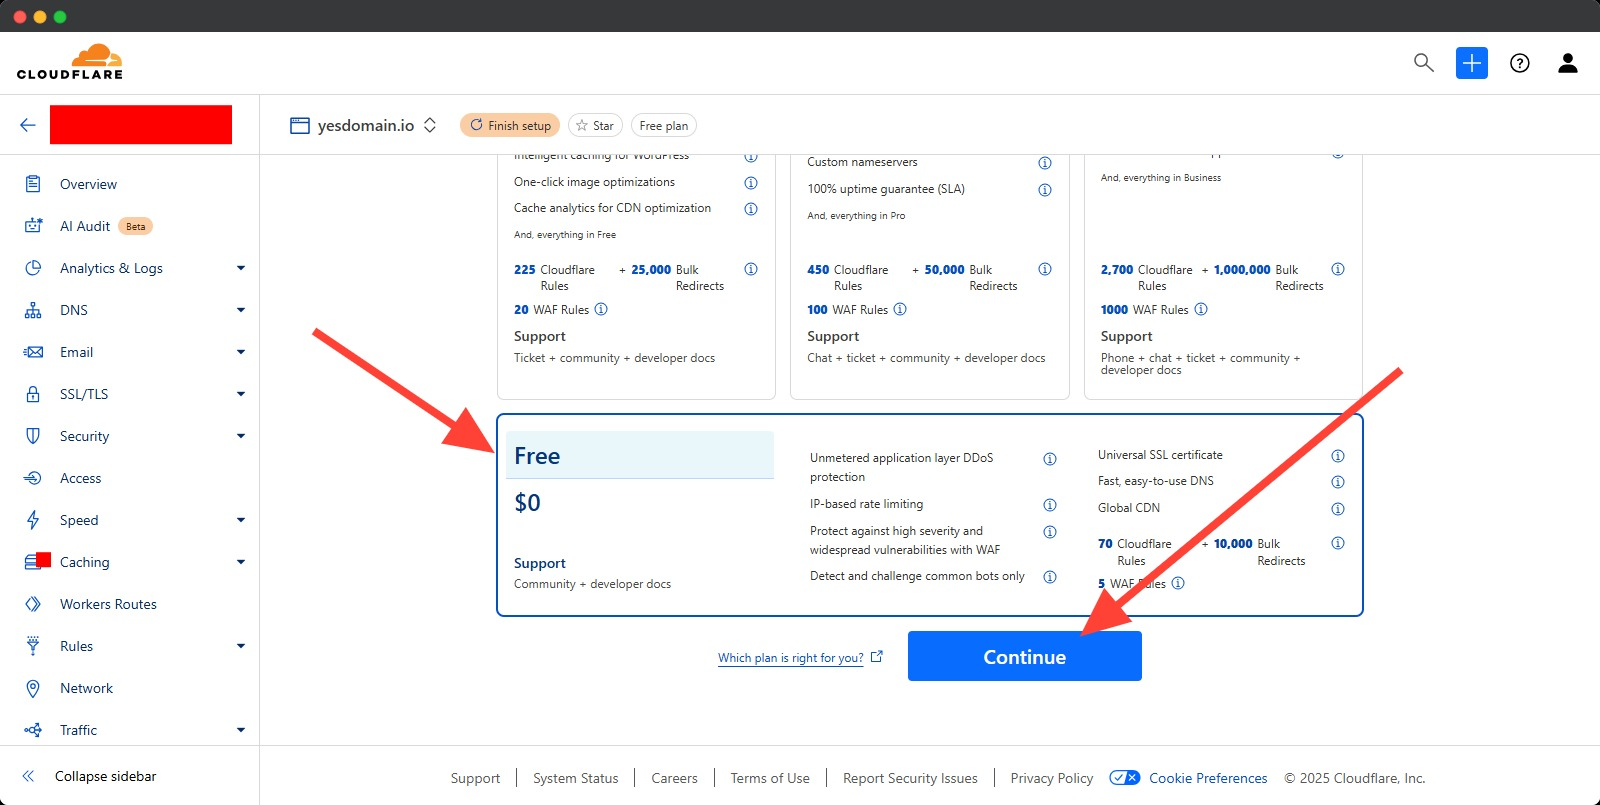The height and width of the screenshot is (805, 1600).
Task: Expand the Traffic menu arrow
Action: tap(241, 730)
